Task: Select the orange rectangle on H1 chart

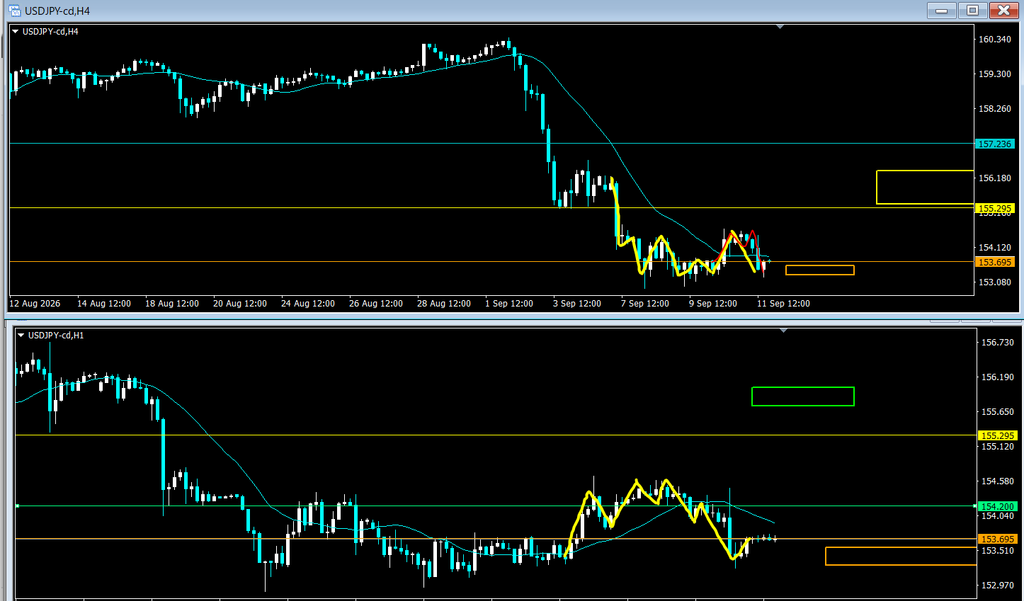Action: click(901, 556)
